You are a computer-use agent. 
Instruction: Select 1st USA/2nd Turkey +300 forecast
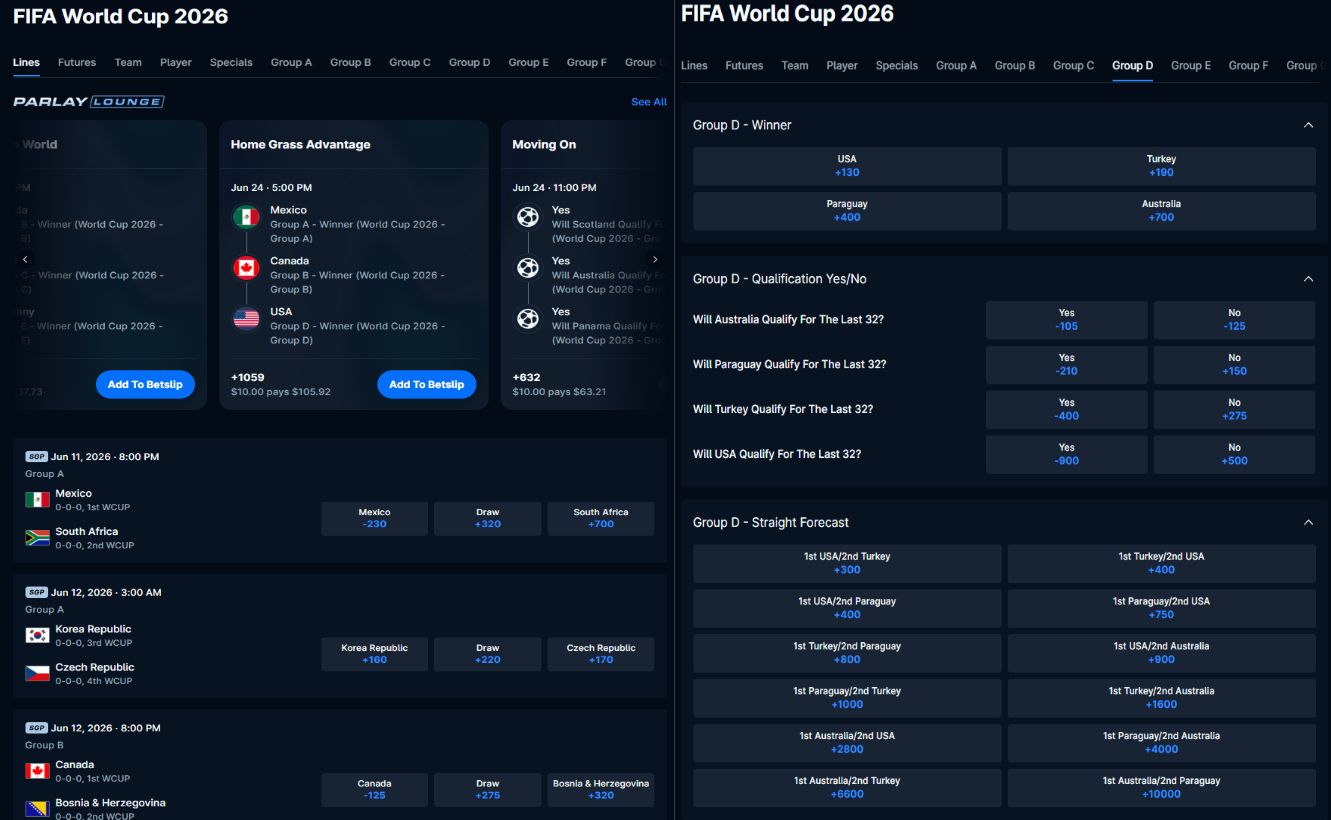pyautogui.click(x=847, y=563)
